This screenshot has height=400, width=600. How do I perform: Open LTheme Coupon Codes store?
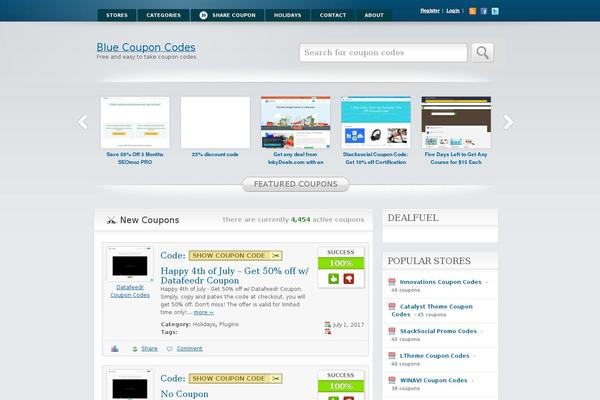pos(434,356)
